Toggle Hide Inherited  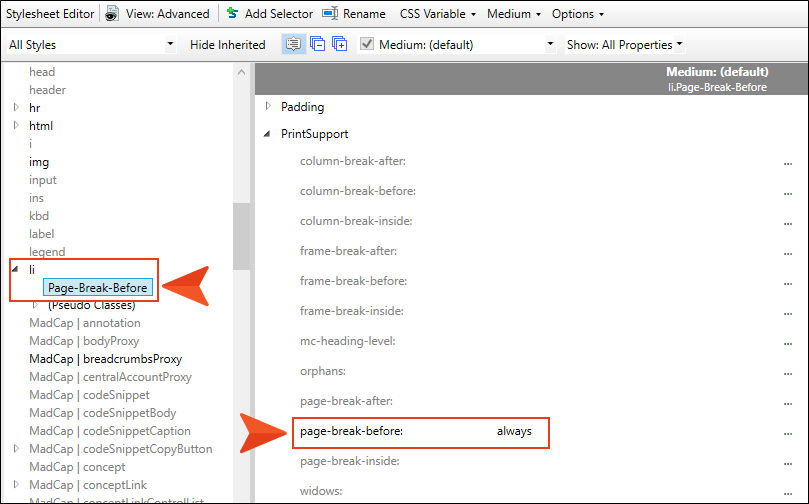pyautogui.click(x=227, y=44)
